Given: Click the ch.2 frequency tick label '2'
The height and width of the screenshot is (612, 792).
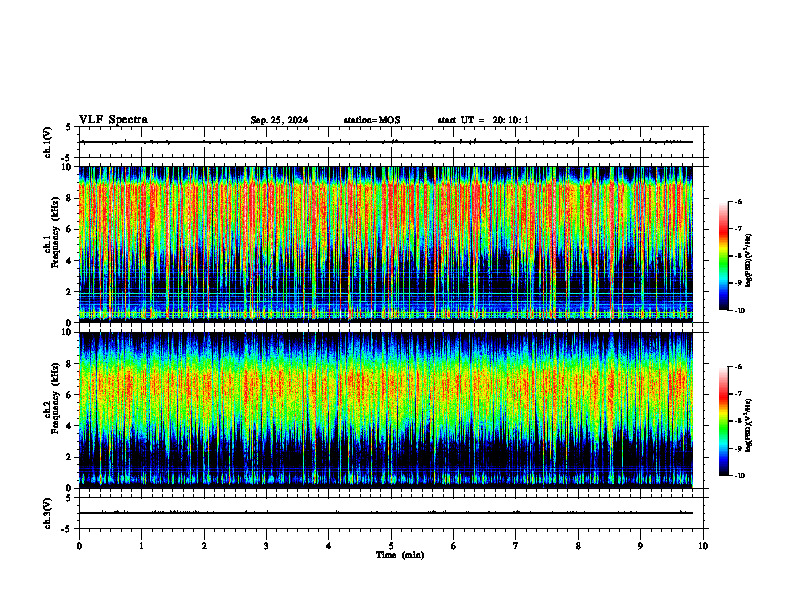Looking at the screenshot, I should pyautogui.click(x=70, y=457).
